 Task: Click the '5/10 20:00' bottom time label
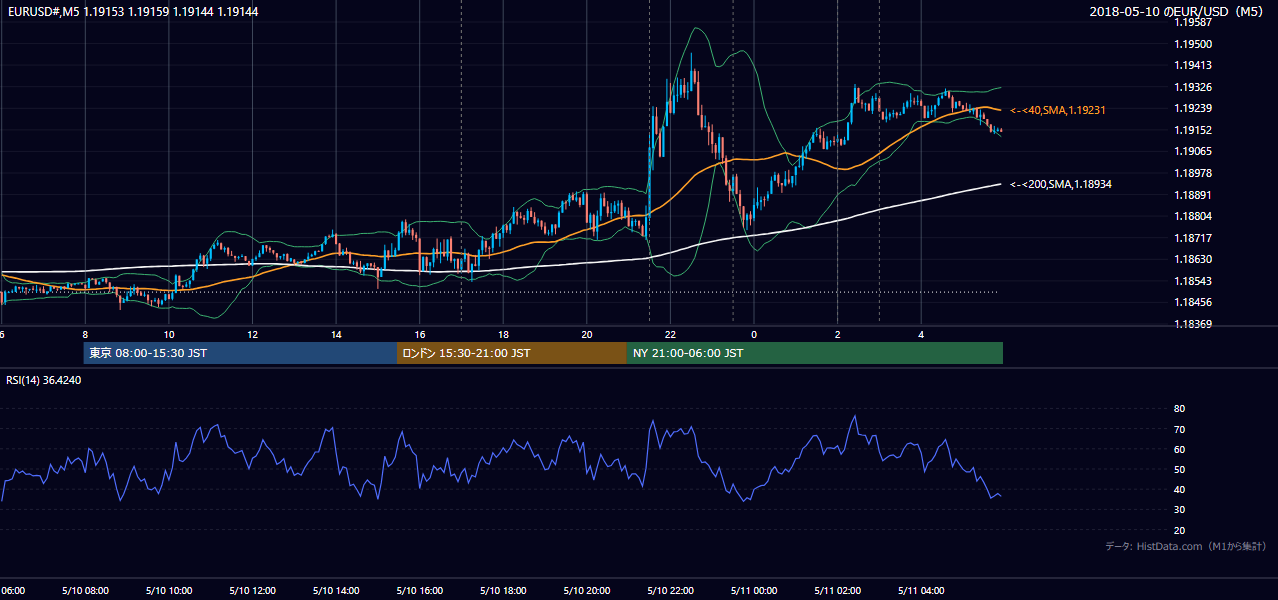[x=587, y=591]
